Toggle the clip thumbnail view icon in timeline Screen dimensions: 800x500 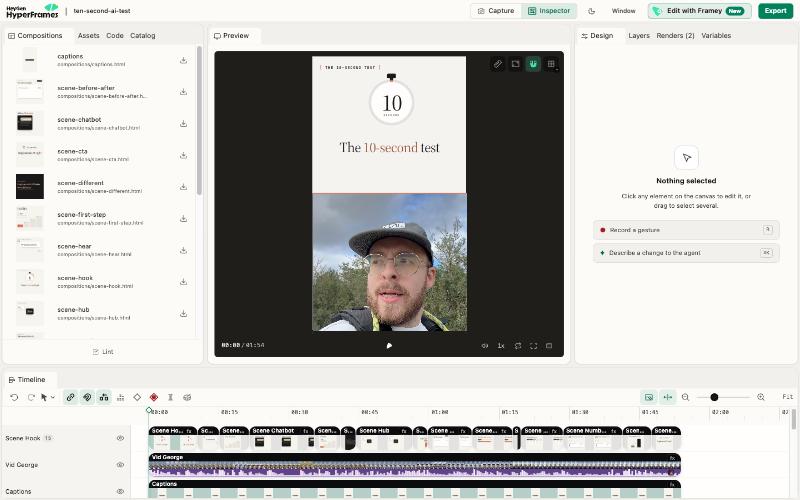pos(649,397)
